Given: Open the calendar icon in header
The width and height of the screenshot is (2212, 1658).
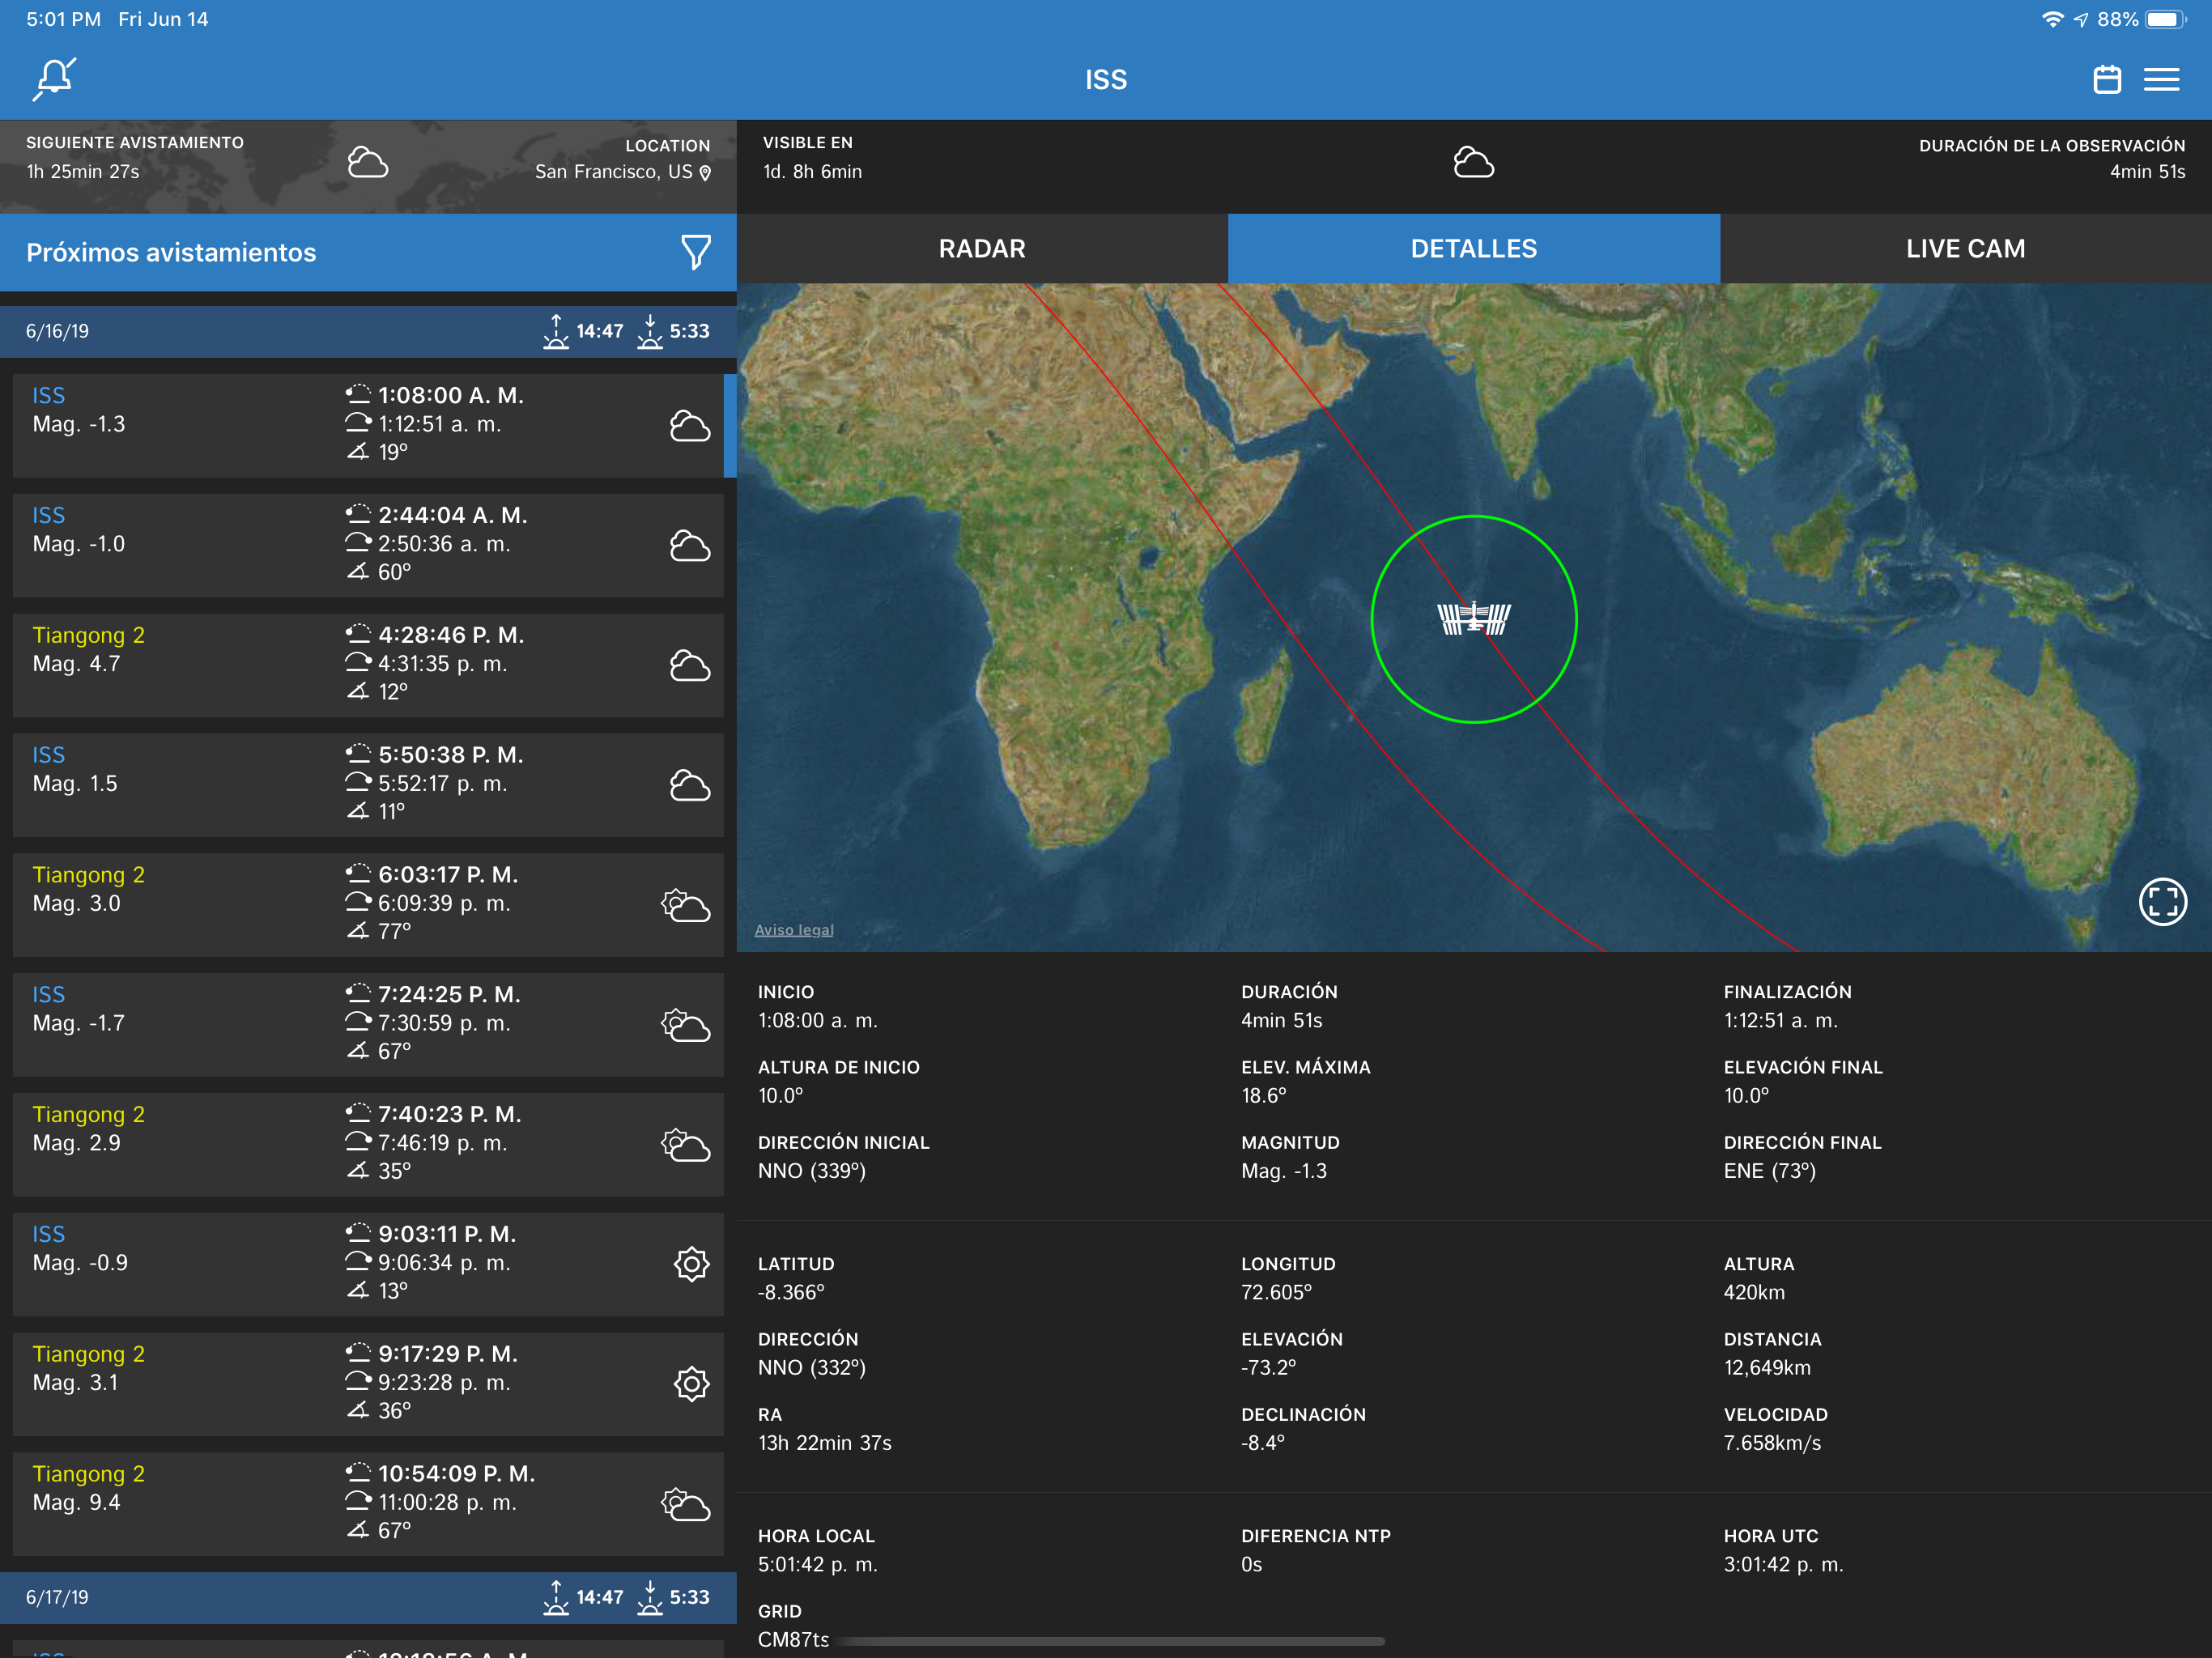Looking at the screenshot, I should coord(2106,79).
